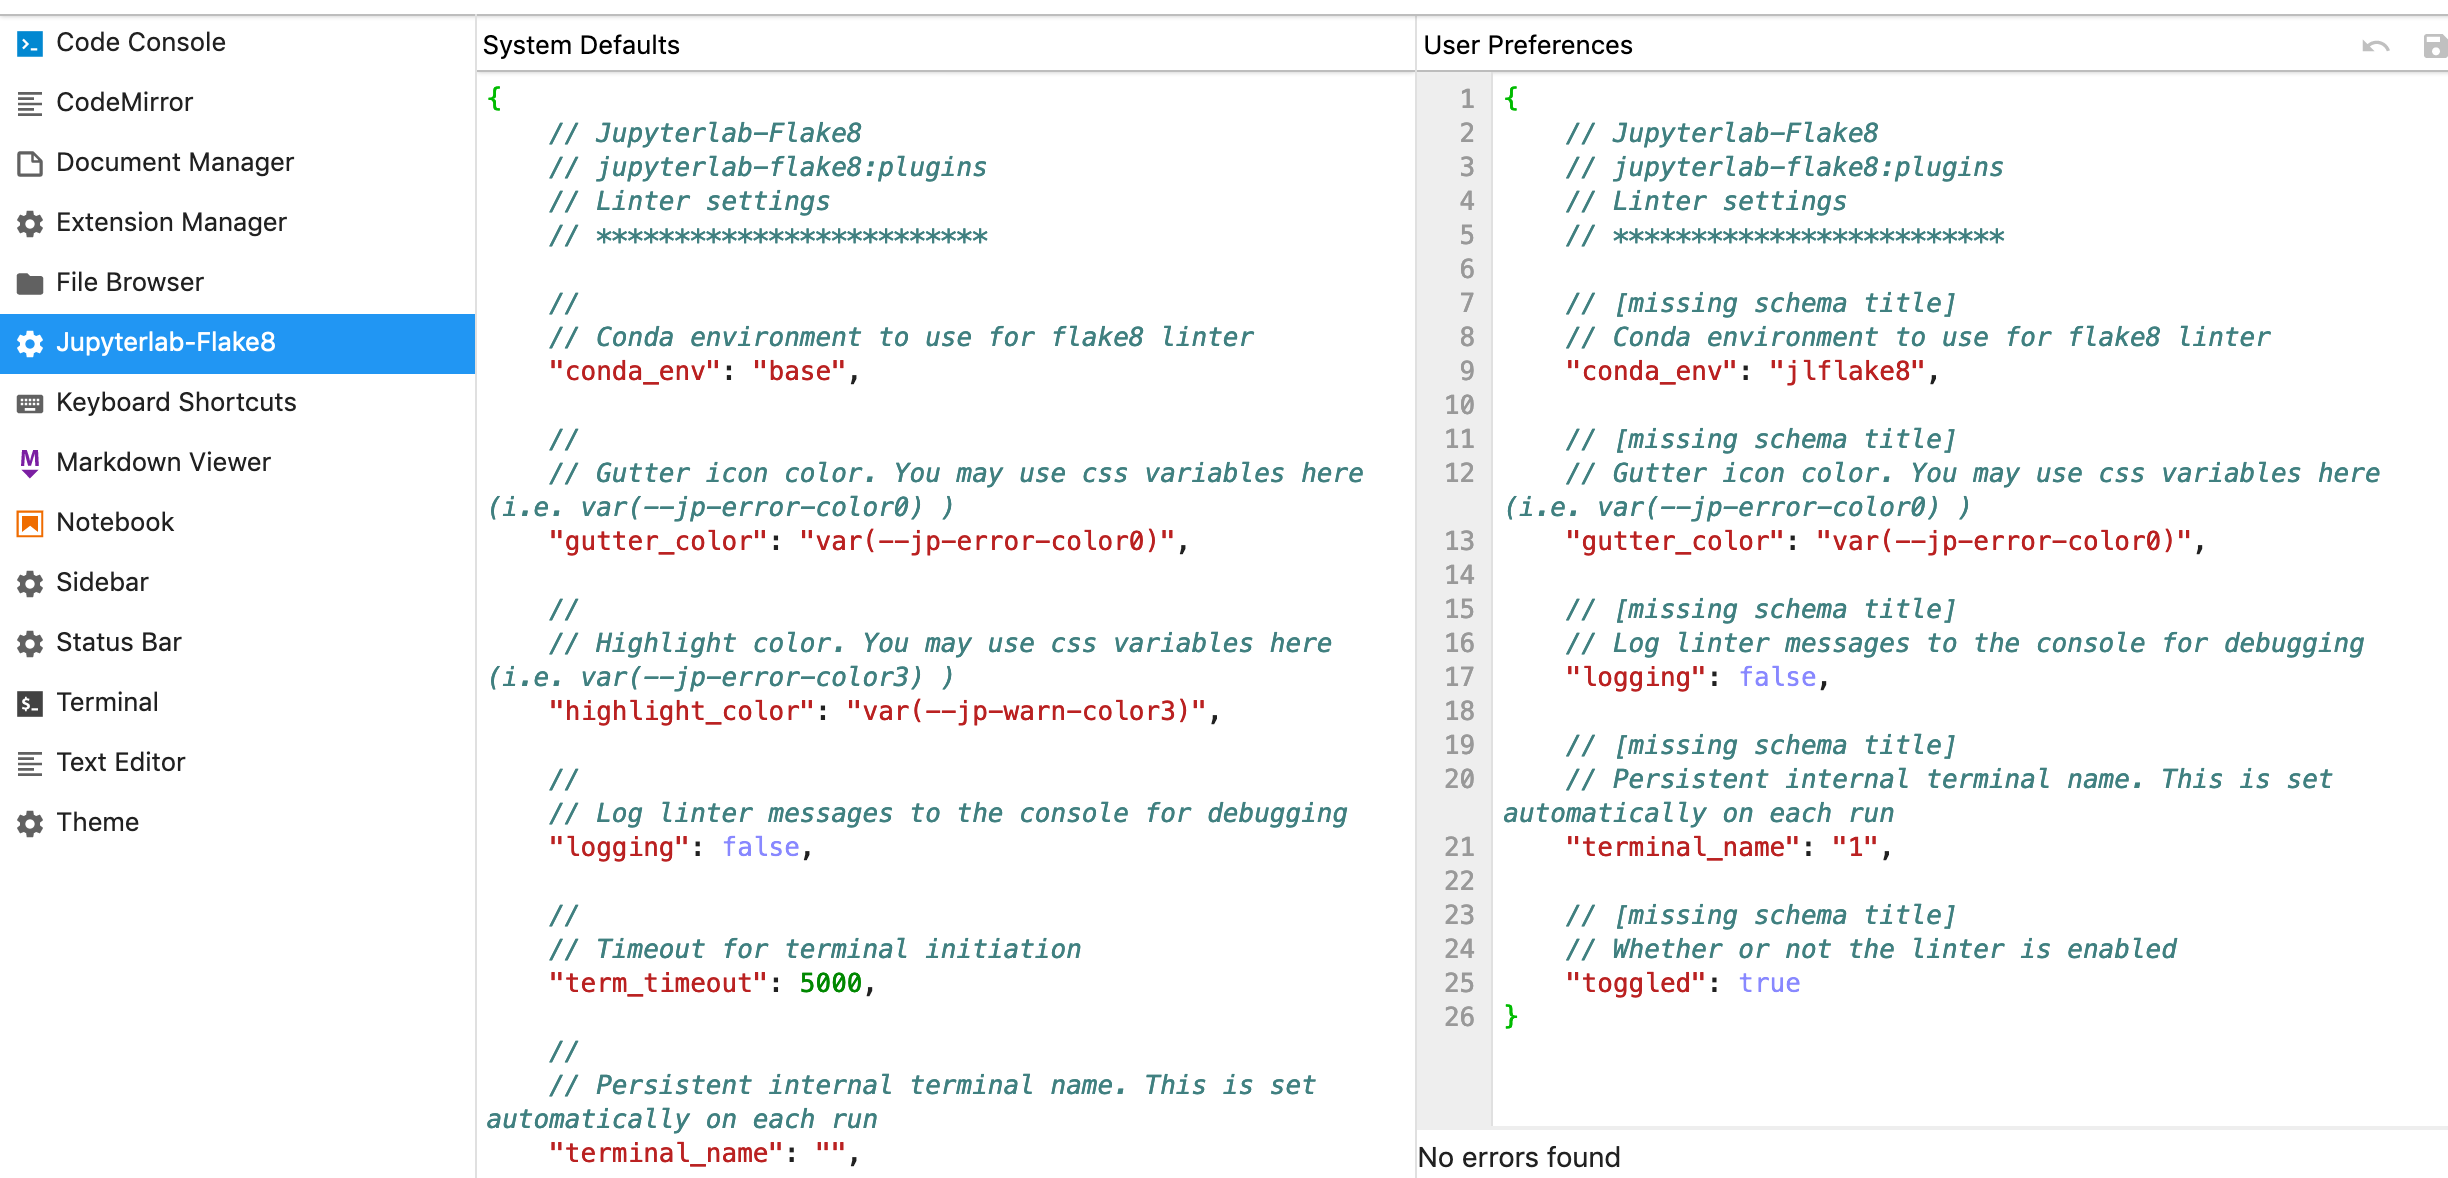This screenshot has width=2448, height=1178.
Task: Open Keyboard Shortcuts settings
Action: pyautogui.click(x=237, y=403)
